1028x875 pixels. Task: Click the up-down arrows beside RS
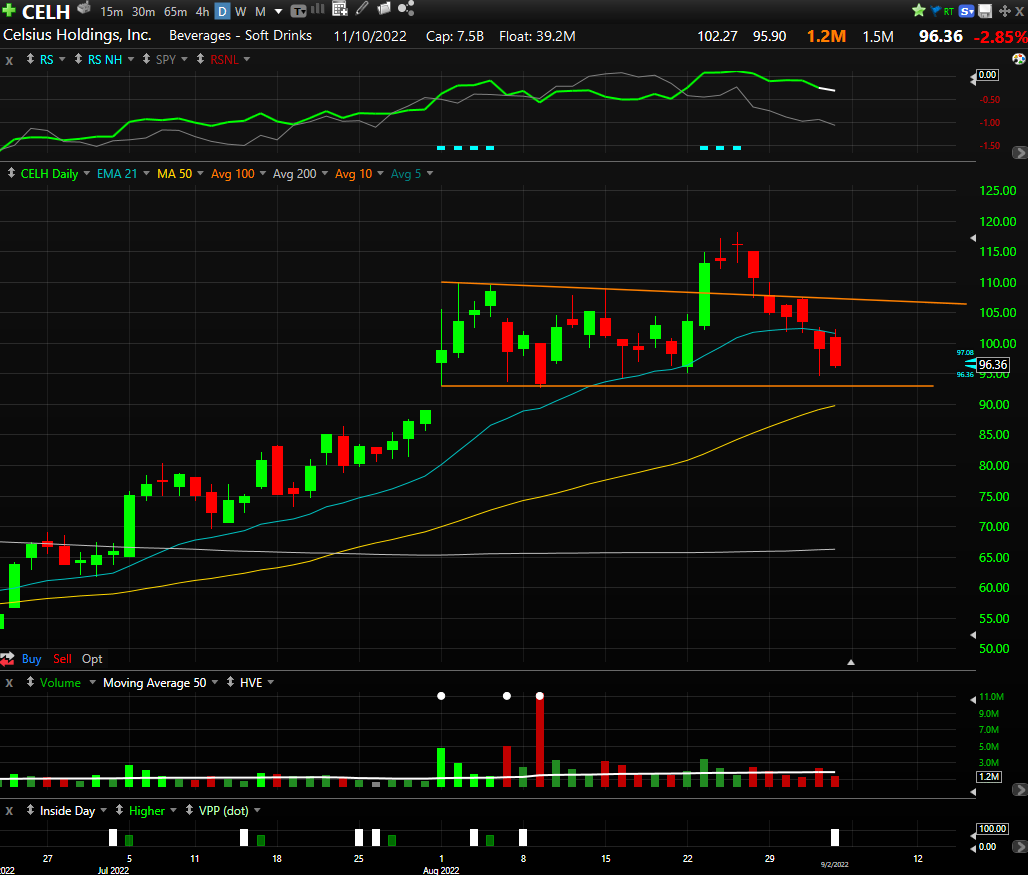click(x=30, y=59)
